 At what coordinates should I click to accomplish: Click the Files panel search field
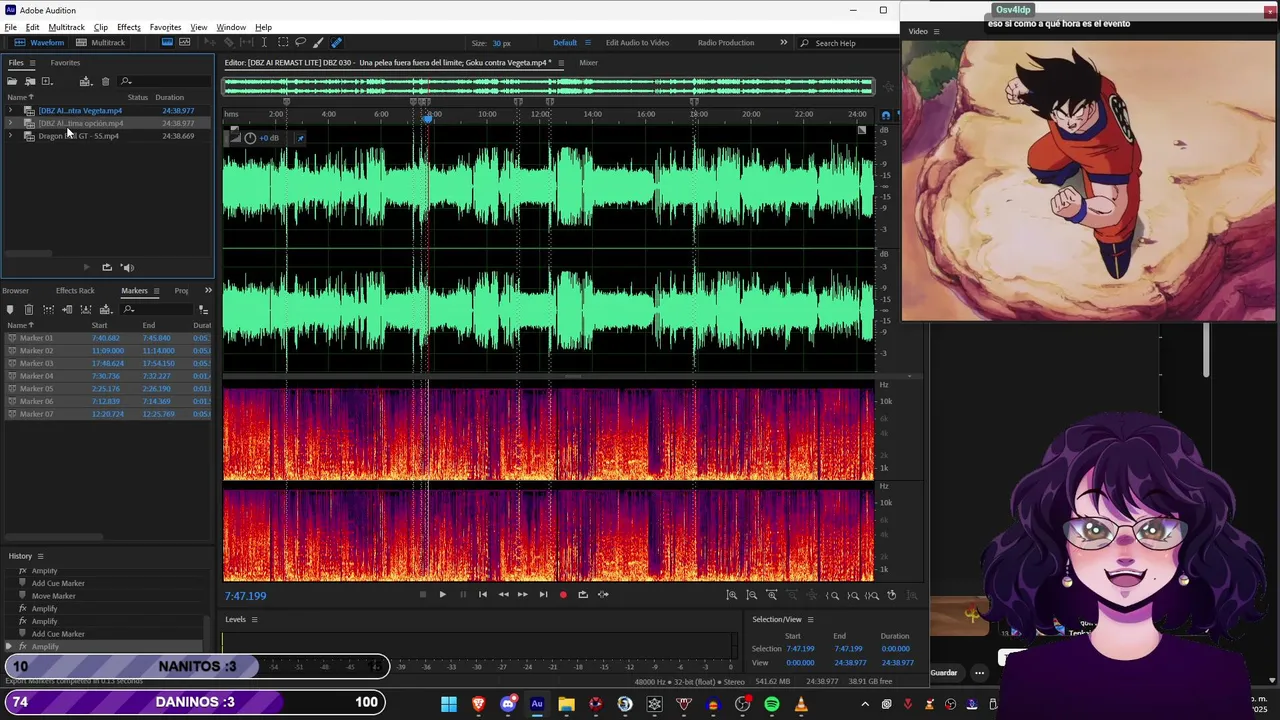tap(165, 81)
